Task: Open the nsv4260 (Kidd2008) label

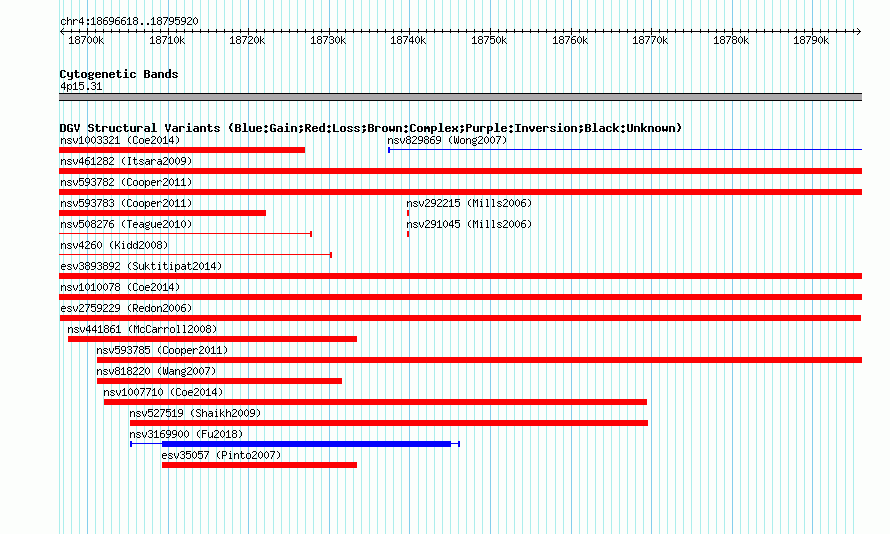Action: coord(114,245)
